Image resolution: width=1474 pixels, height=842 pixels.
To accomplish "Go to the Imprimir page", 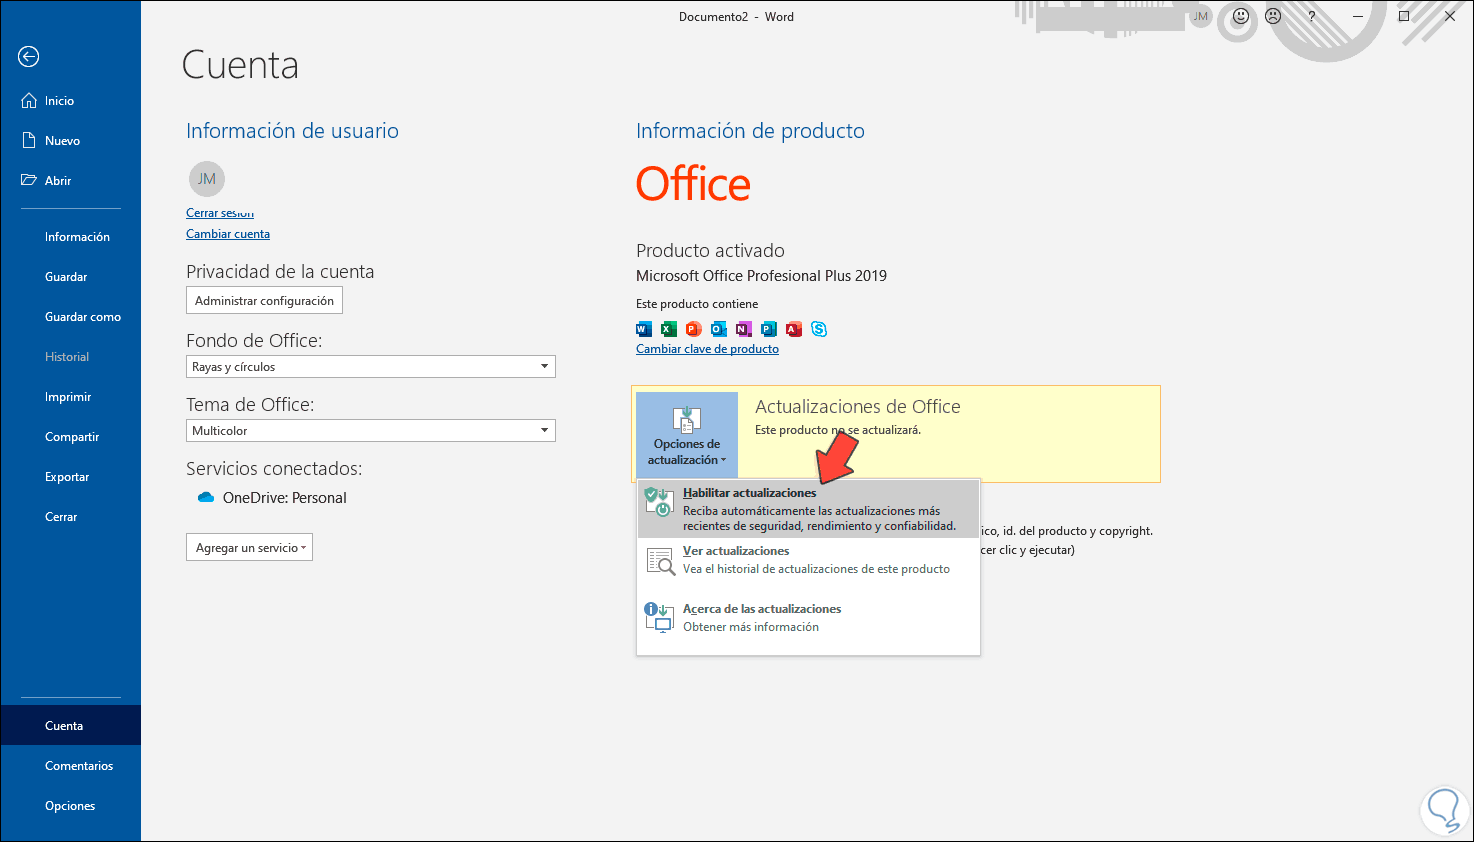I will (71, 397).
